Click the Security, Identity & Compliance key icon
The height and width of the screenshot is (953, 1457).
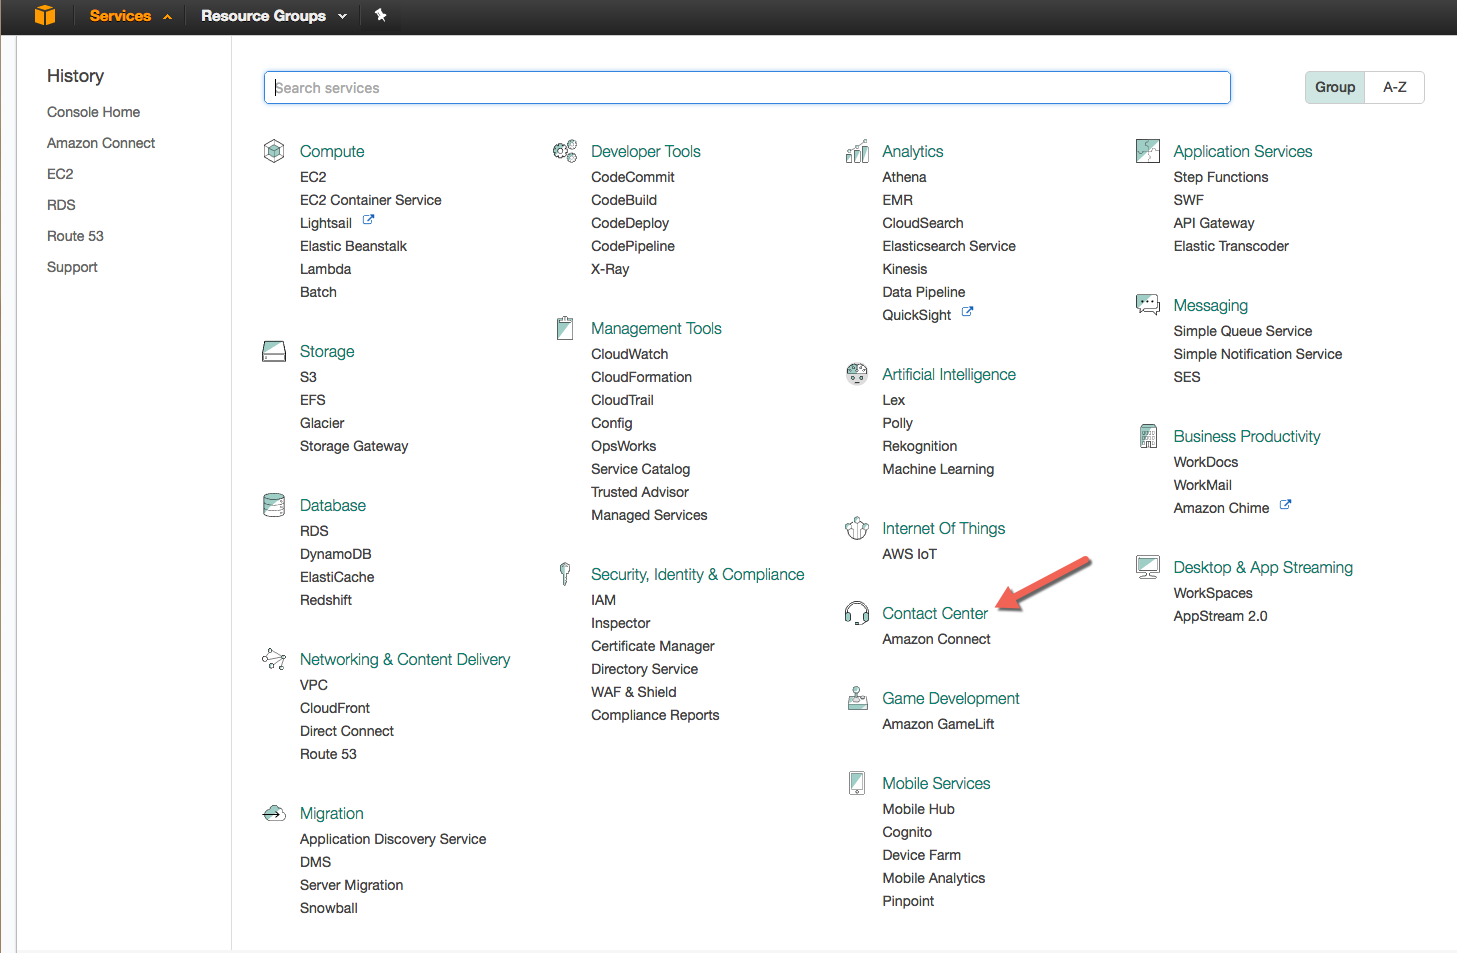[565, 574]
